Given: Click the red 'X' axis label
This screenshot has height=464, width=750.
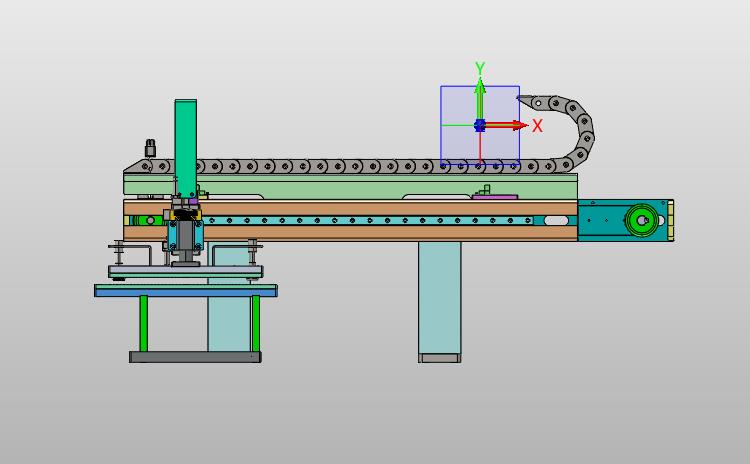Looking at the screenshot, I should click(x=537, y=126).
